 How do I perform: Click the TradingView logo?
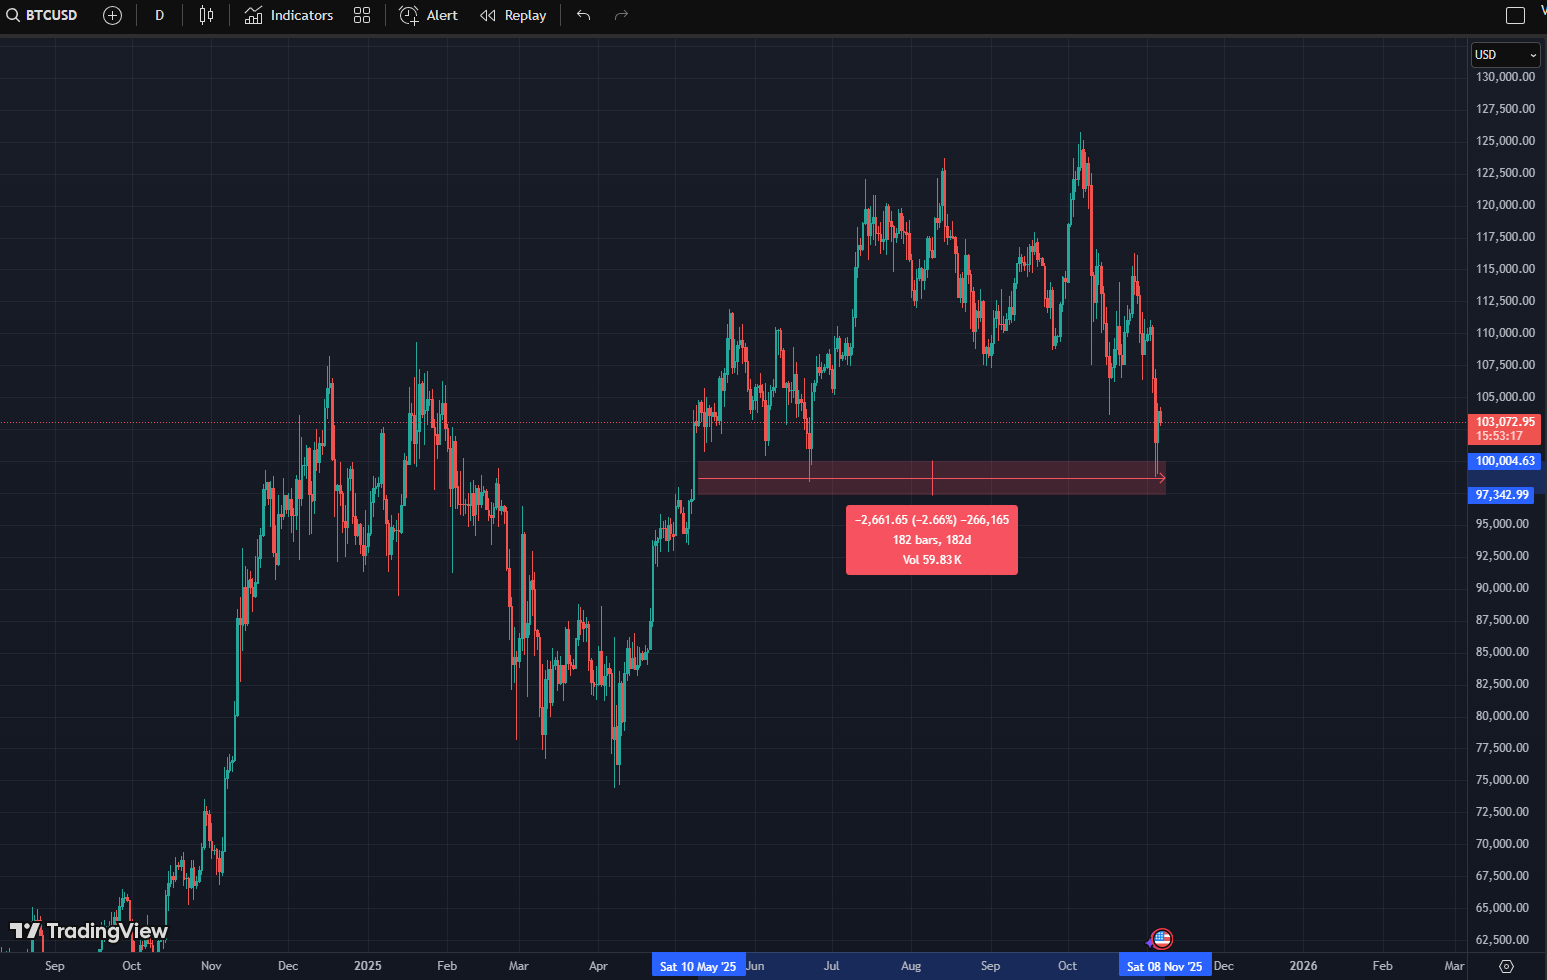coord(90,931)
